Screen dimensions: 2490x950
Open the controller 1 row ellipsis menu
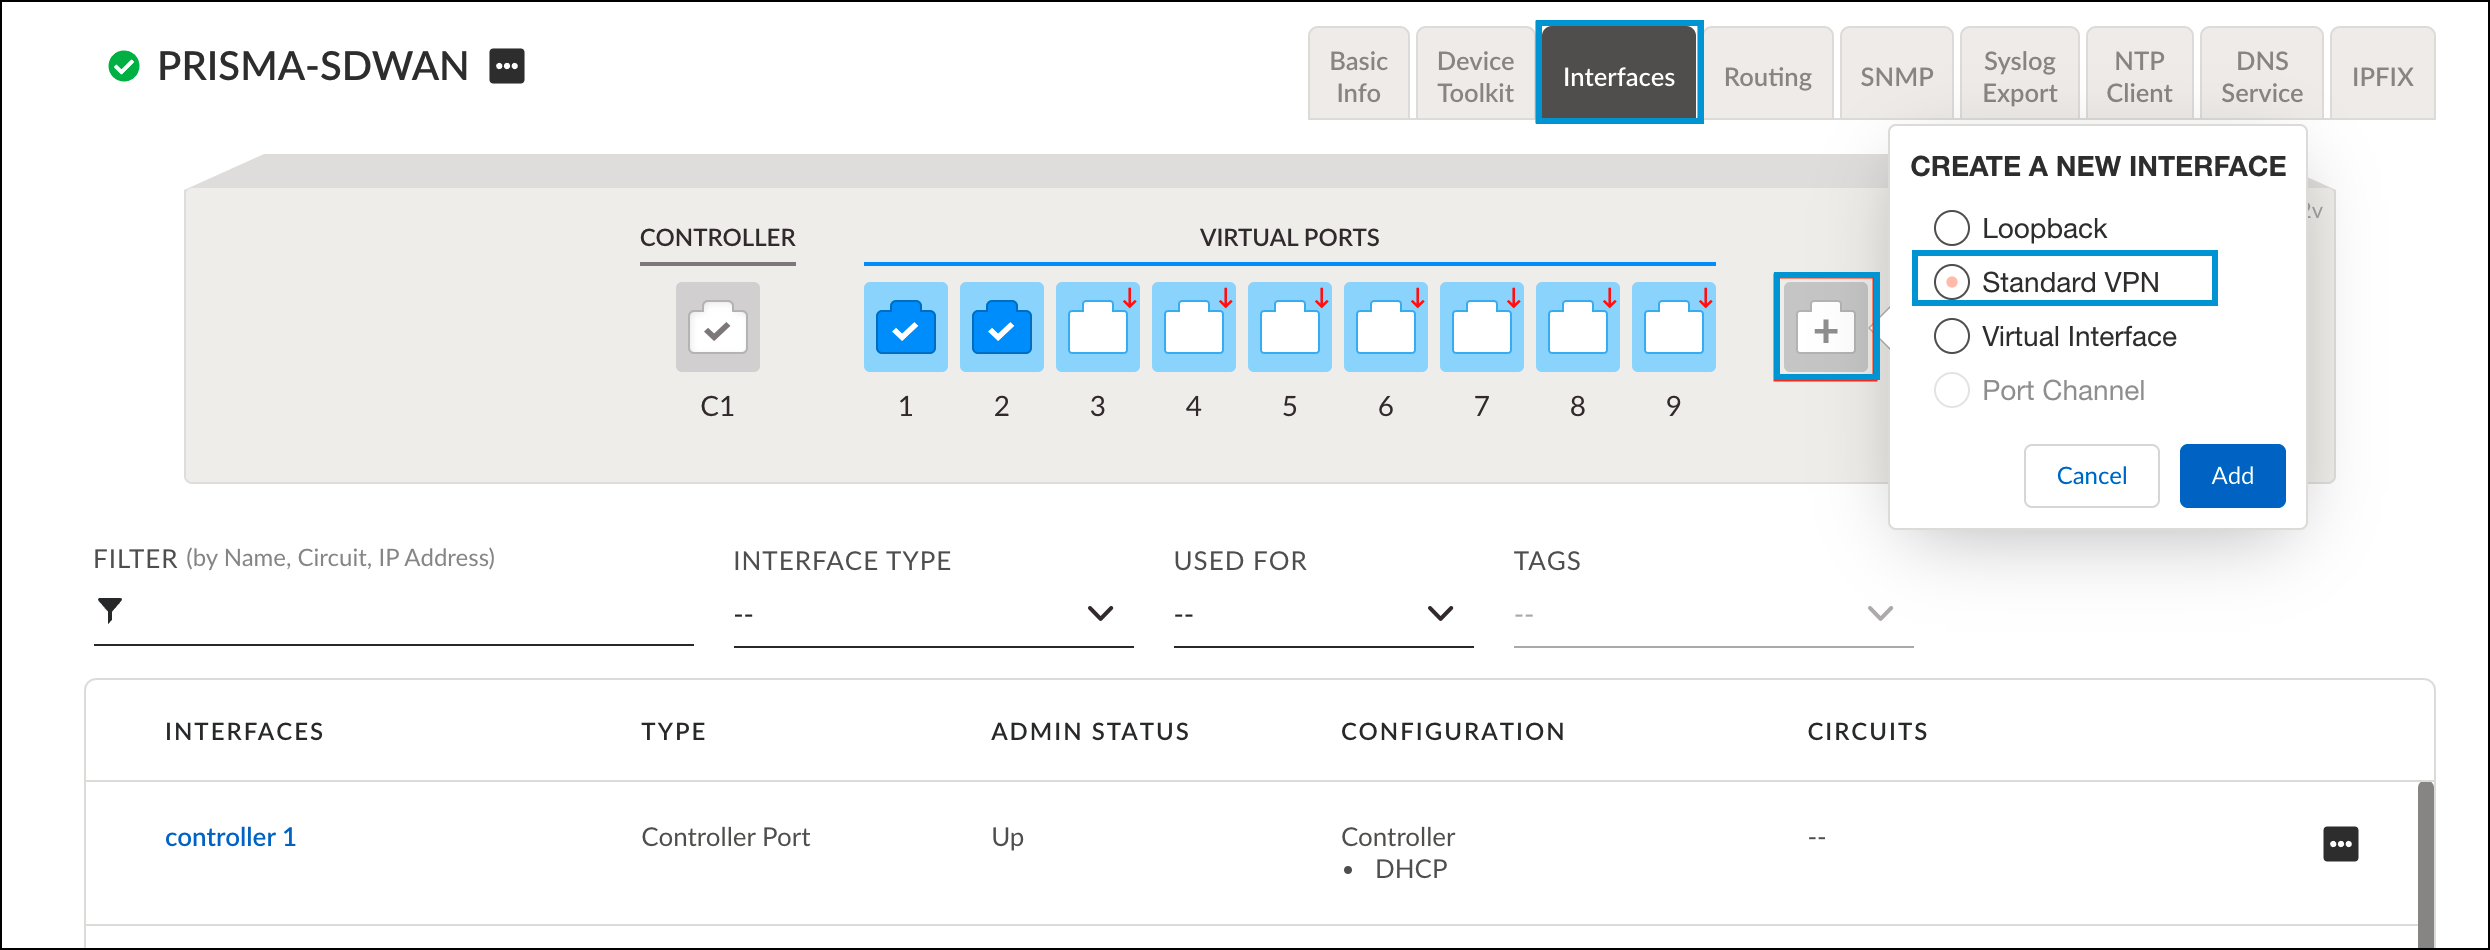[2340, 844]
